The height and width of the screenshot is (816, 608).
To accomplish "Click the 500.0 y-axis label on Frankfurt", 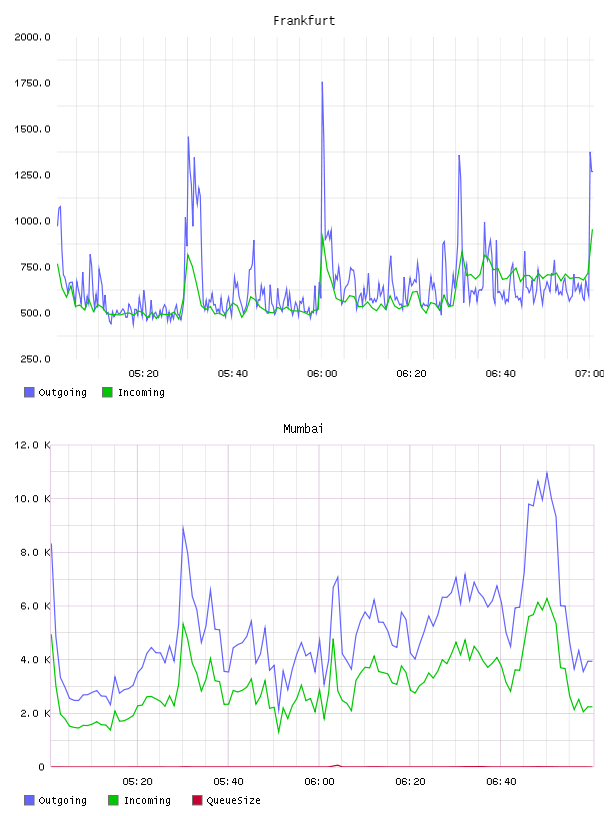I will click(35, 313).
